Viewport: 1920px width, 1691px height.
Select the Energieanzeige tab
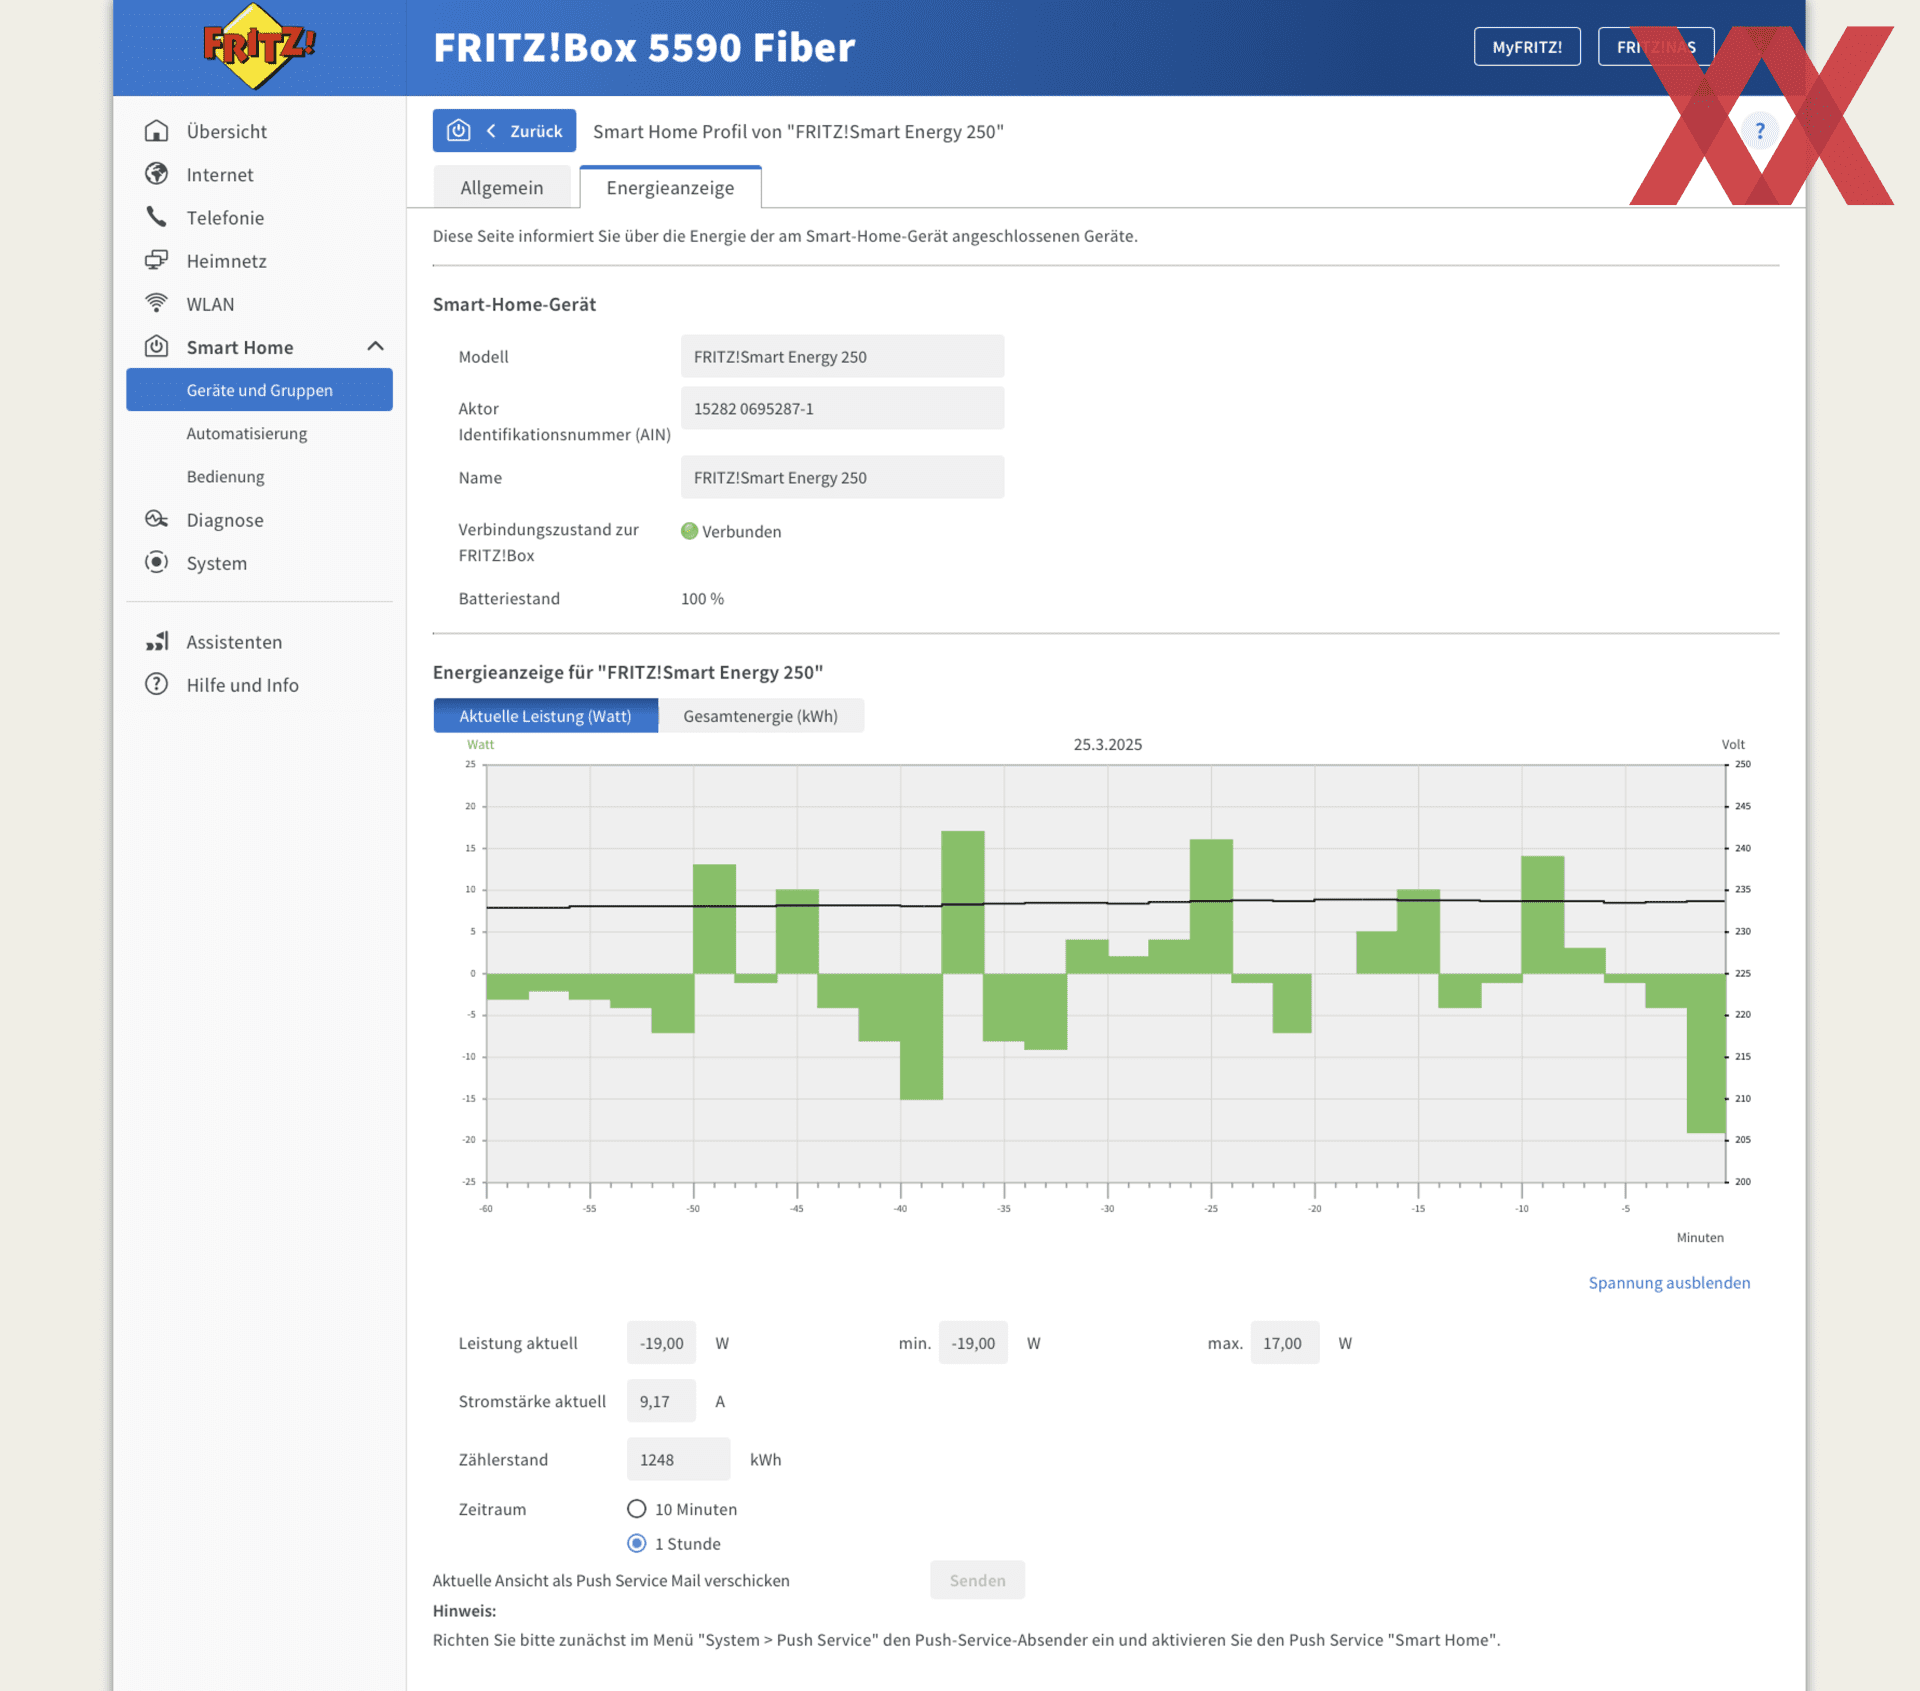[670, 187]
